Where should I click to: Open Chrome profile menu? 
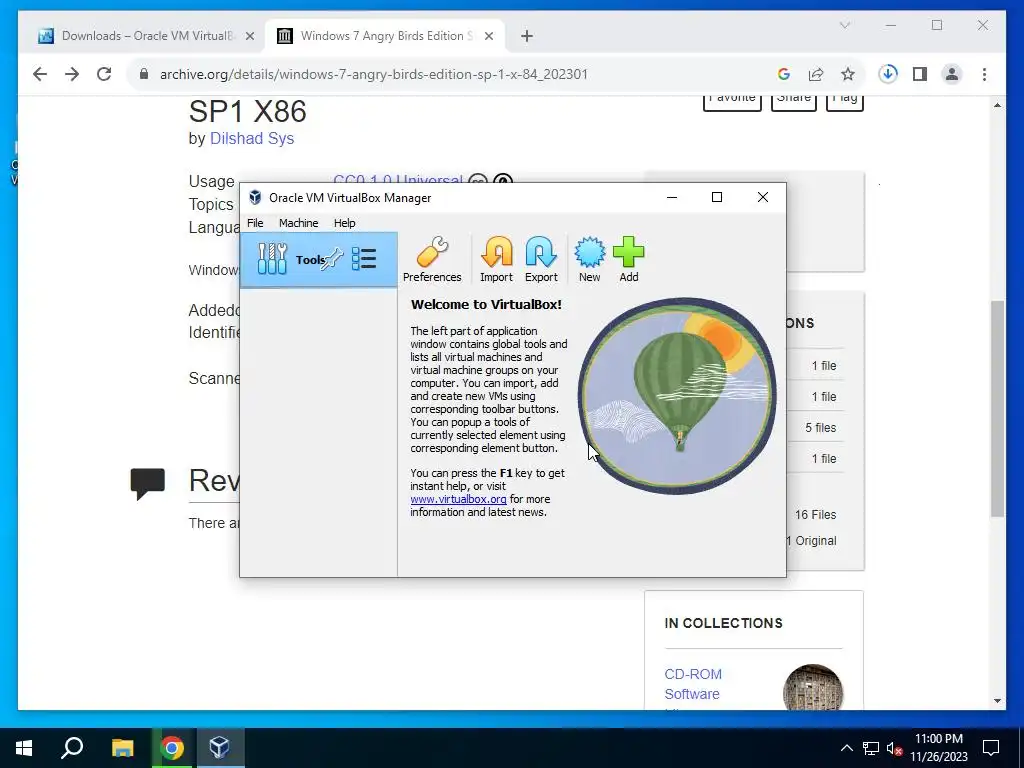pos(952,74)
